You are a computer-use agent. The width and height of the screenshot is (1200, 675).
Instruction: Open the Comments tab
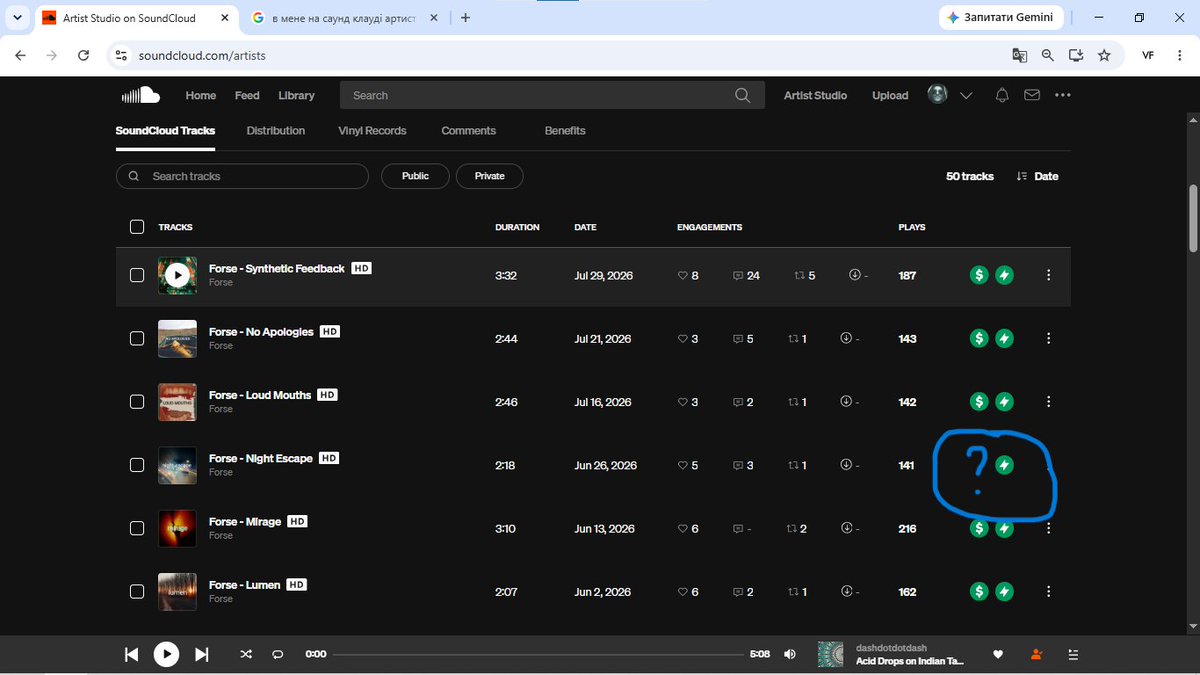468,131
